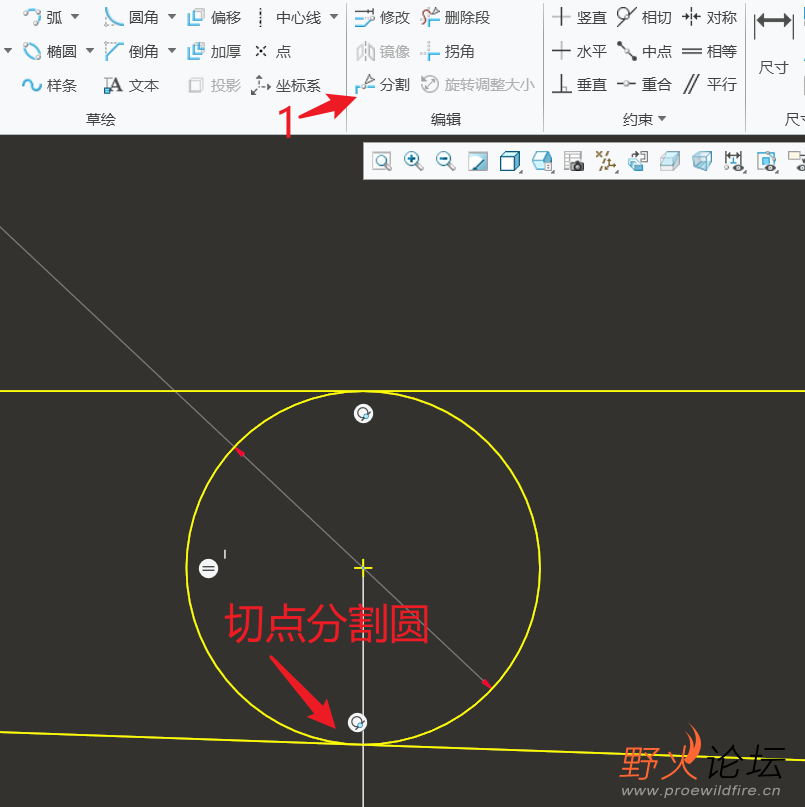Apply the Horizontal (水平) constraint

tap(579, 51)
